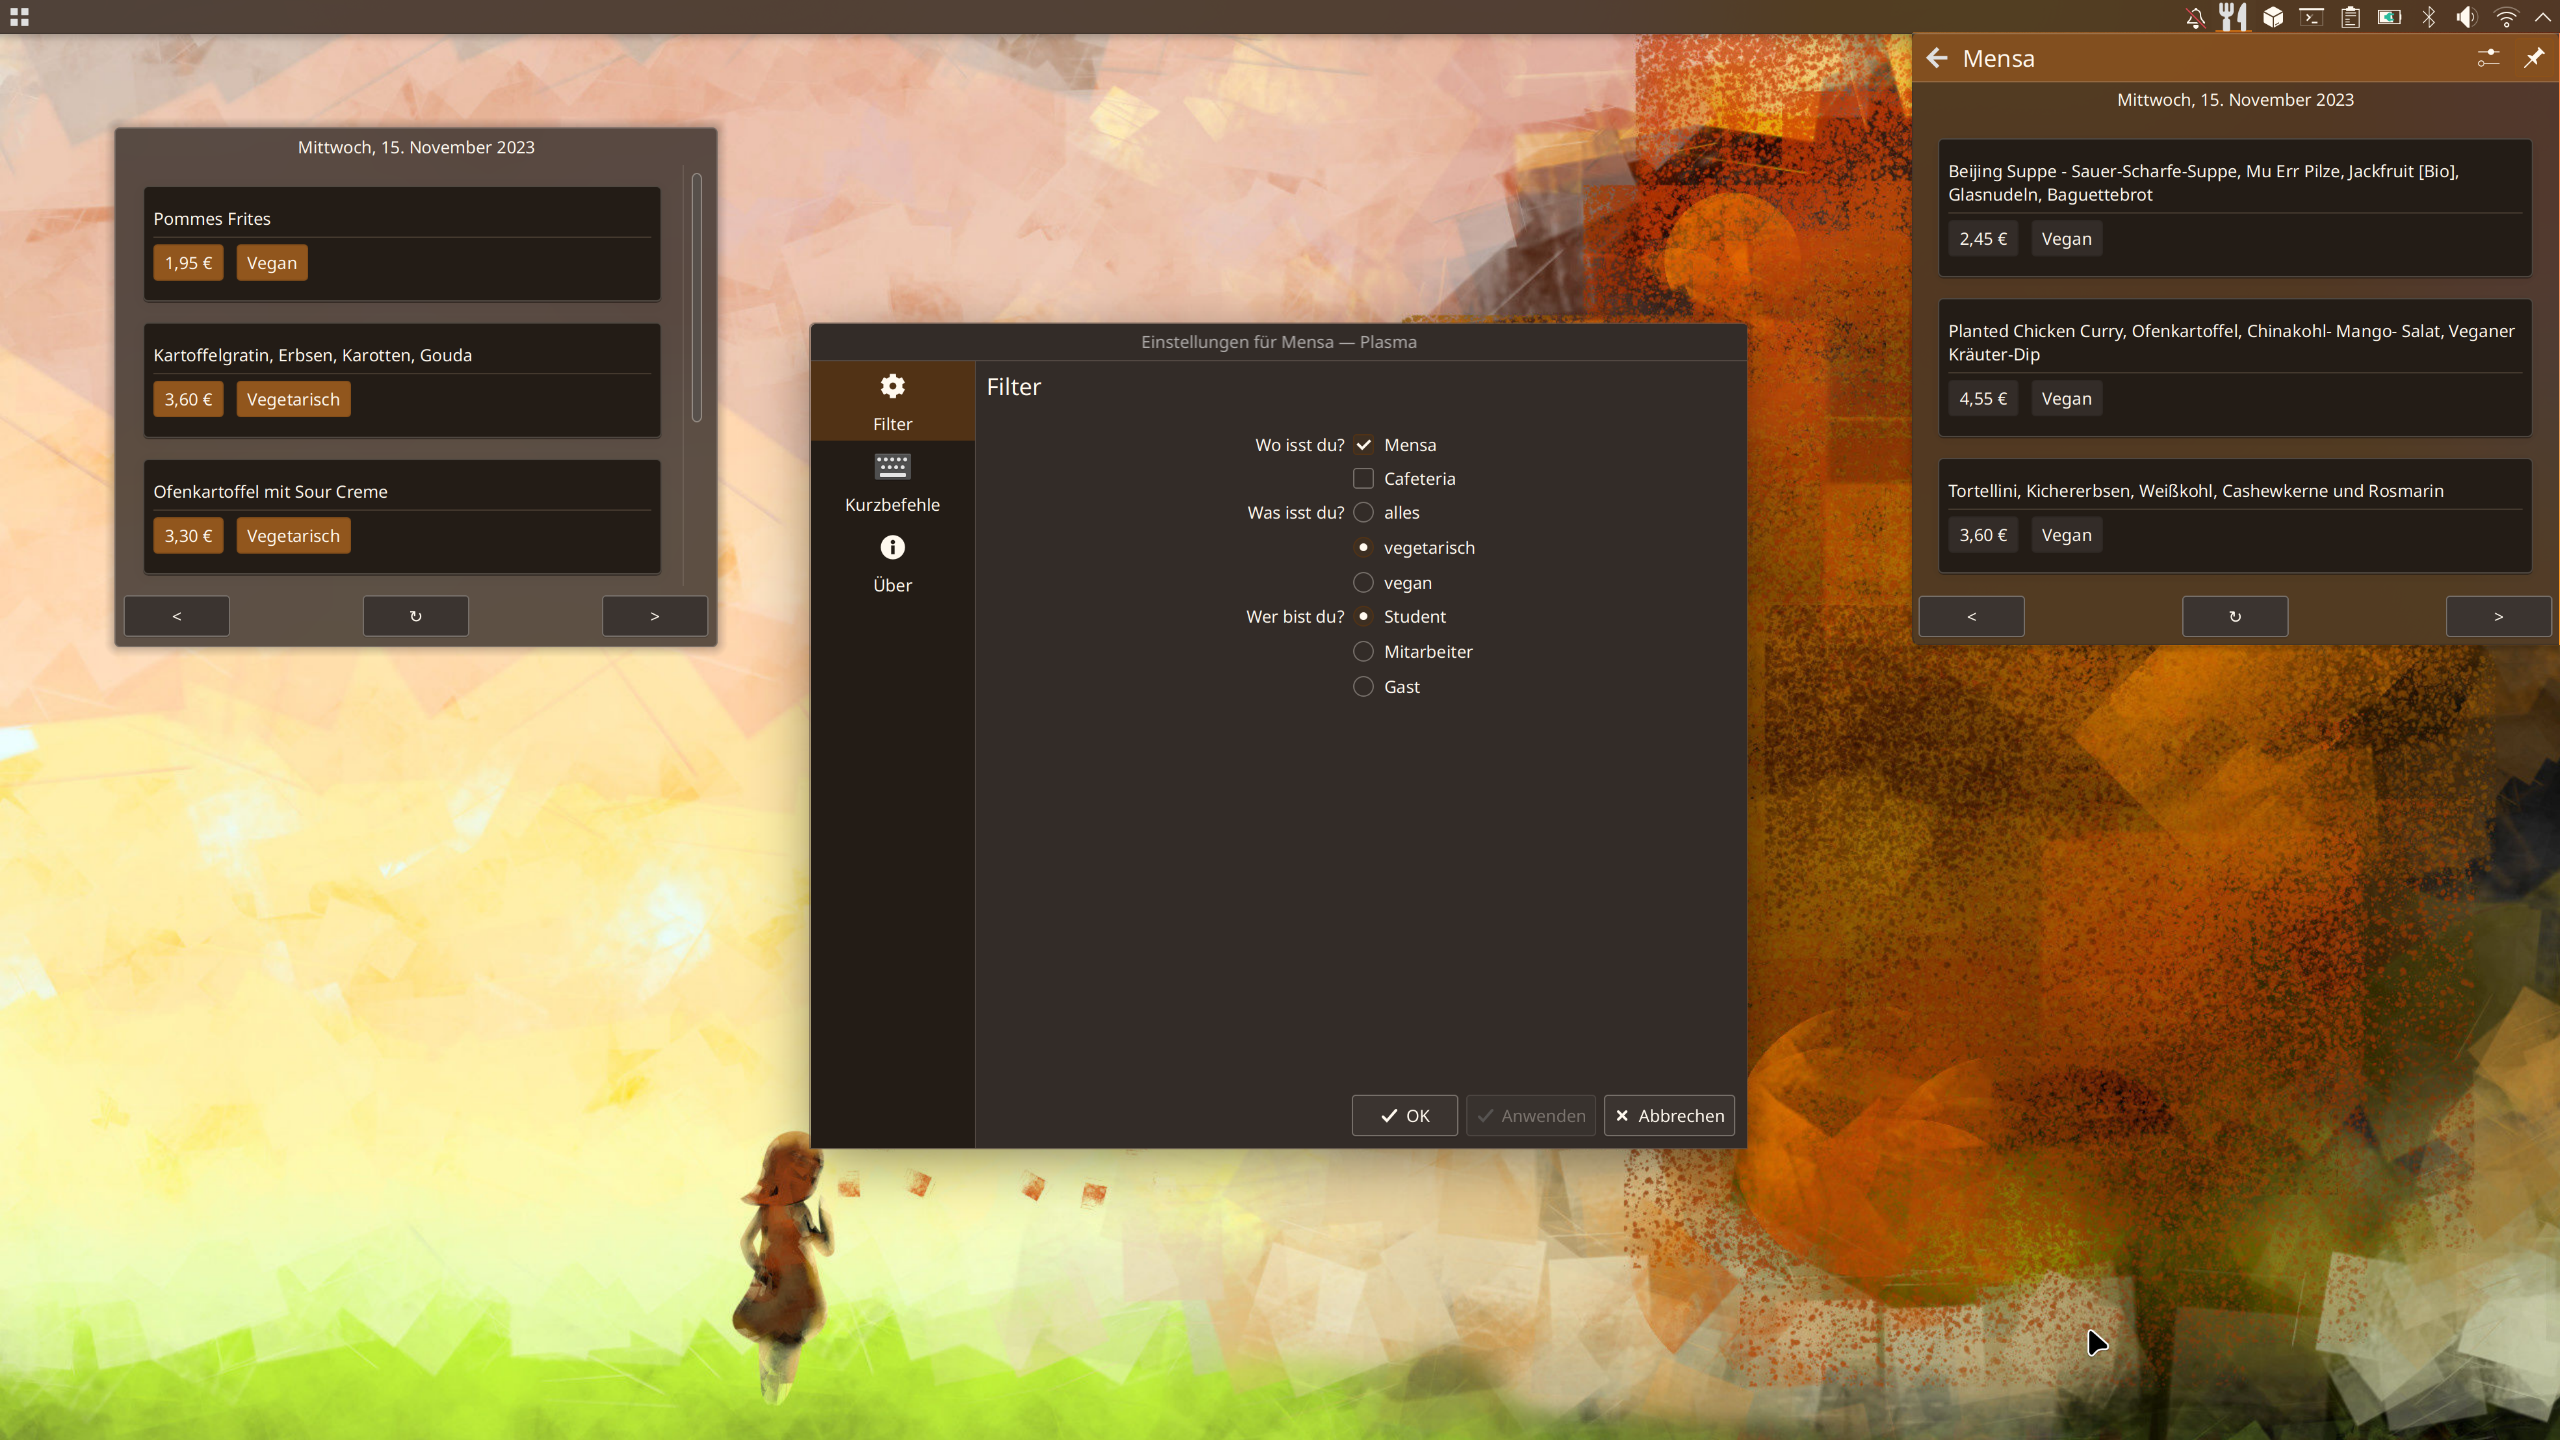This screenshot has width=2560, height=1440.
Task: Click the desktop widget scrollbar
Action: coord(697,297)
